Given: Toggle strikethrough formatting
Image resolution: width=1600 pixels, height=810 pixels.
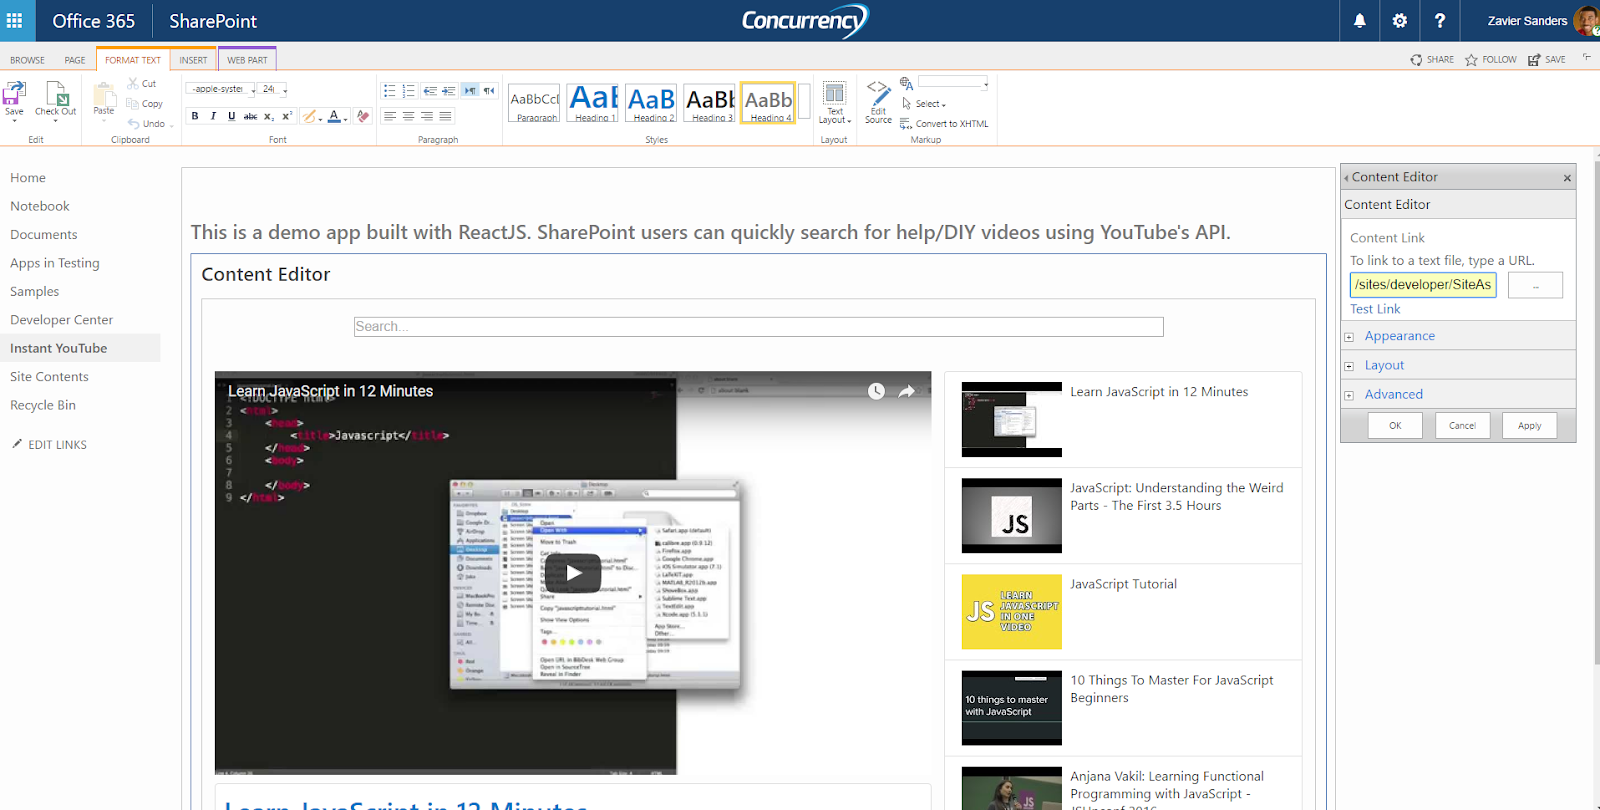Looking at the screenshot, I should point(250,116).
